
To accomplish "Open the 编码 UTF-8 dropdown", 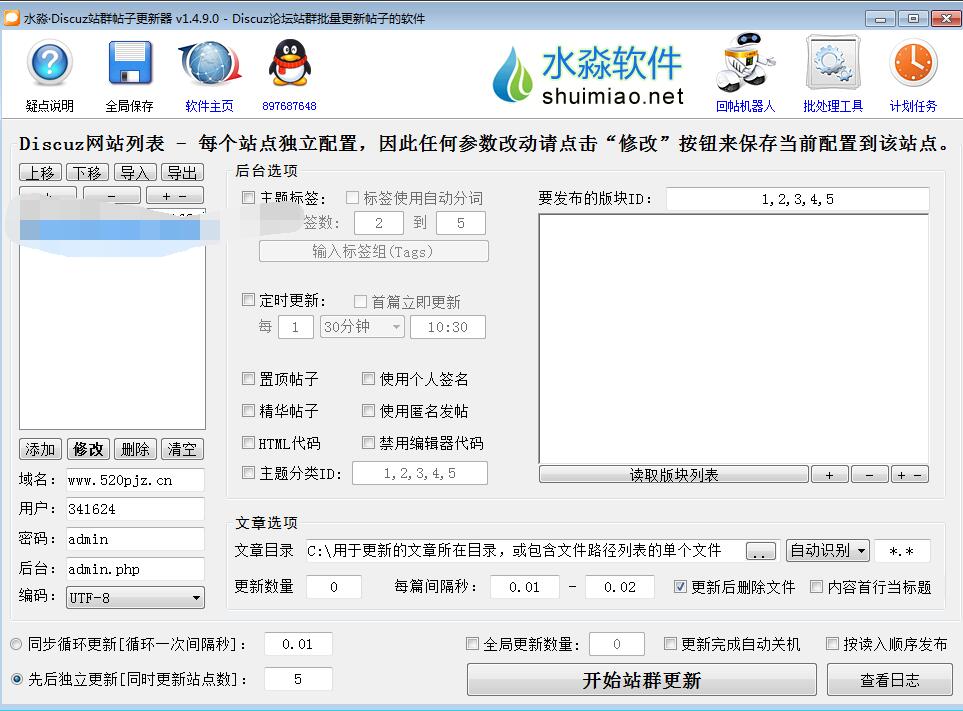I will tap(135, 597).
